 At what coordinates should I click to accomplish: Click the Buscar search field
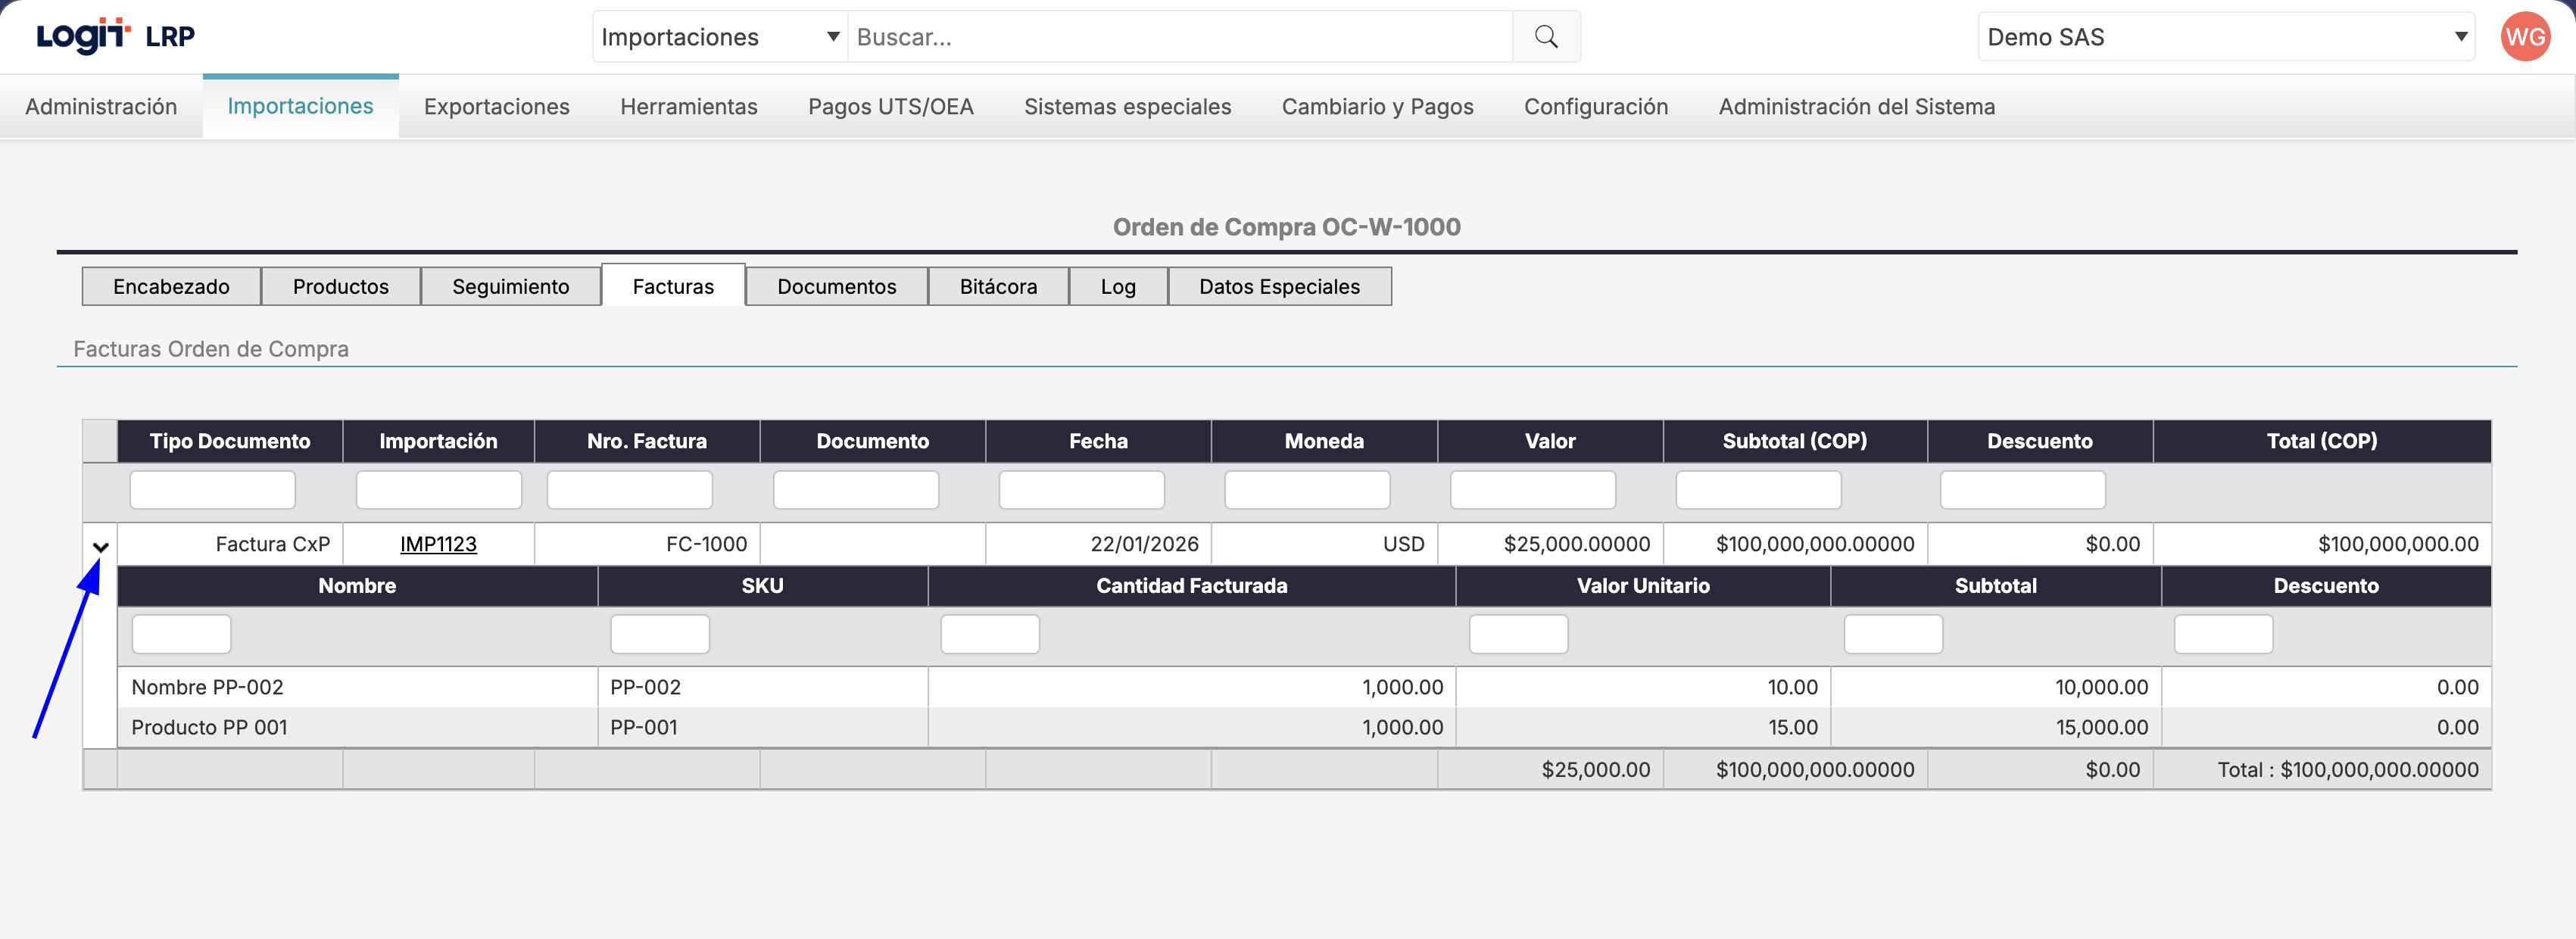pos(1180,37)
